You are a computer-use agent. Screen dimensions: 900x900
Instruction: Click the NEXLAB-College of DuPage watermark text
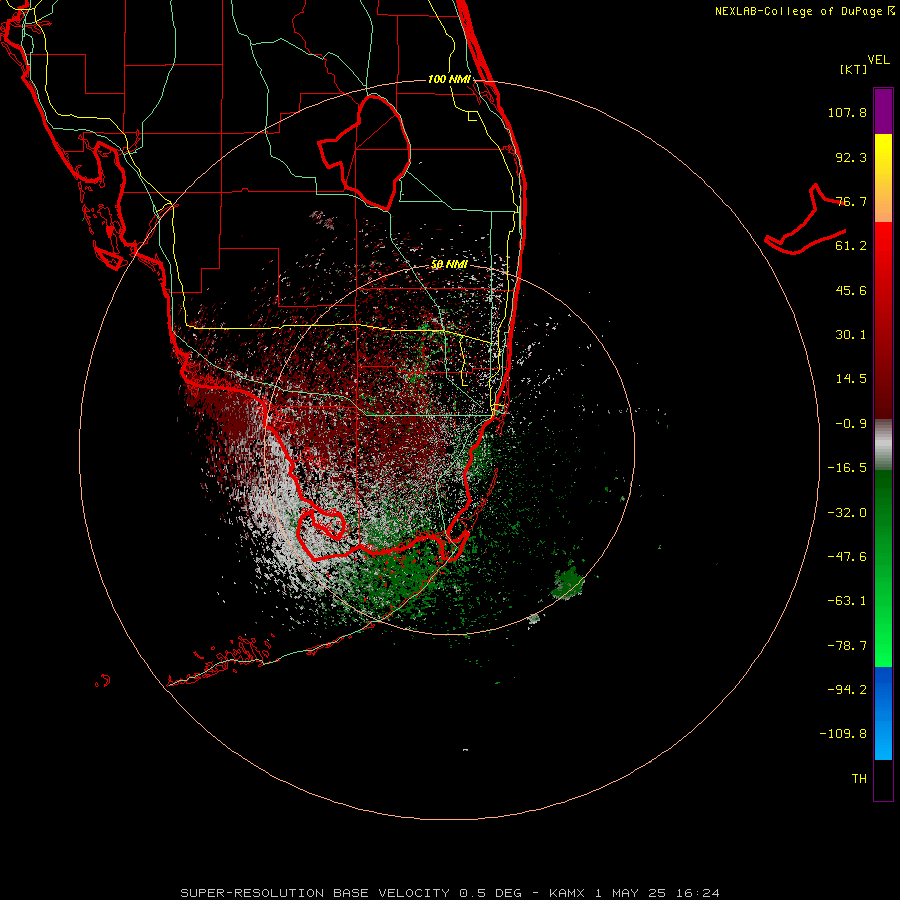click(805, 11)
